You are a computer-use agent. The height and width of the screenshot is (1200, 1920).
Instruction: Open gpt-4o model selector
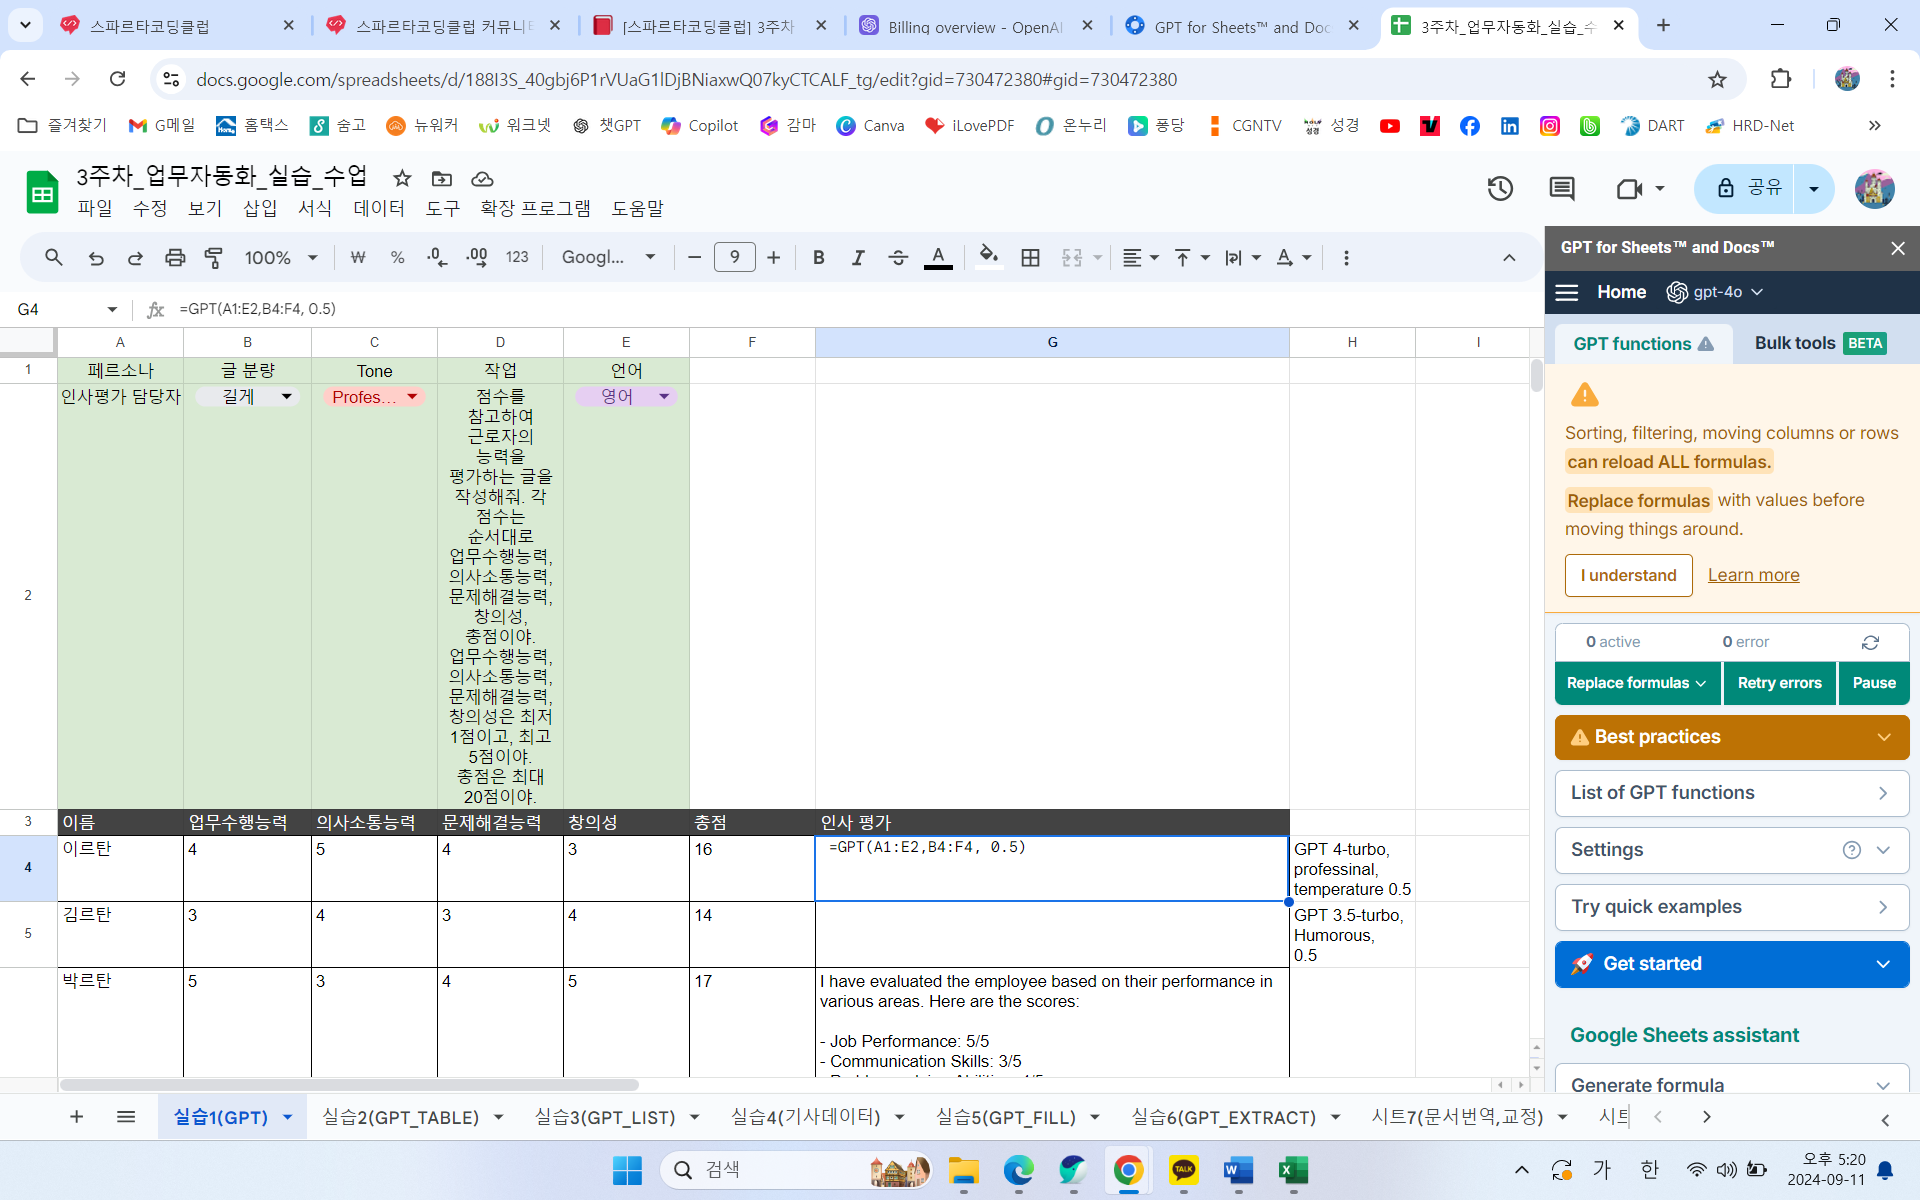pos(1714,292)
